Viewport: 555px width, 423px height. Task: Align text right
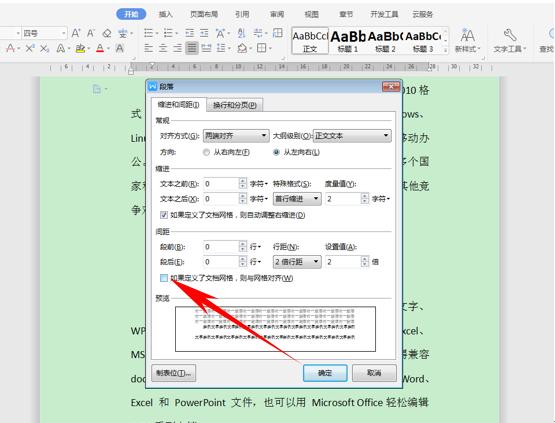[177, 48]
